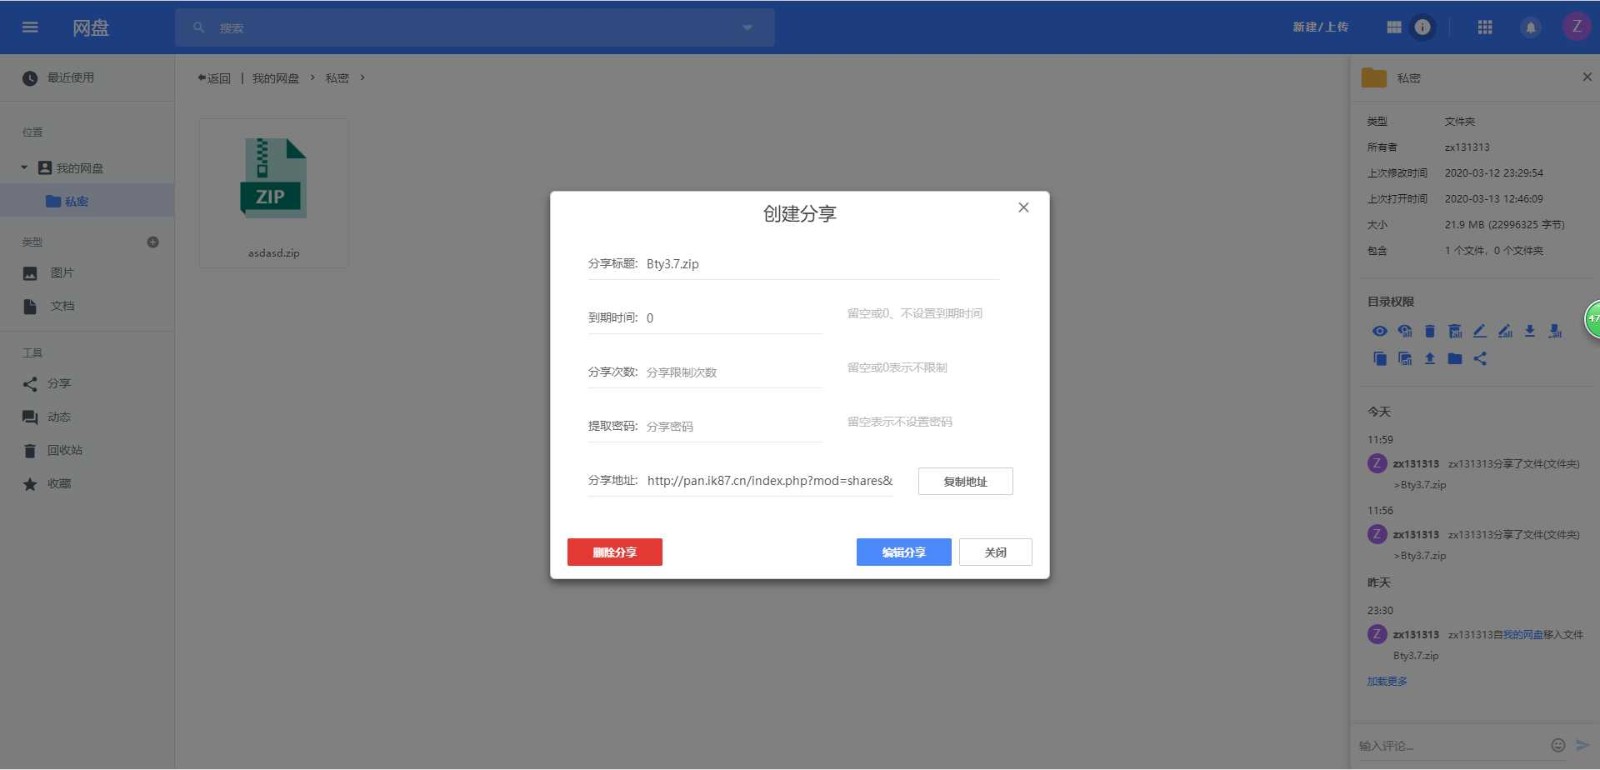This screenshot has height=770, width=1600.
Task: Open the apps grid icon
Action: (1485, 28)
